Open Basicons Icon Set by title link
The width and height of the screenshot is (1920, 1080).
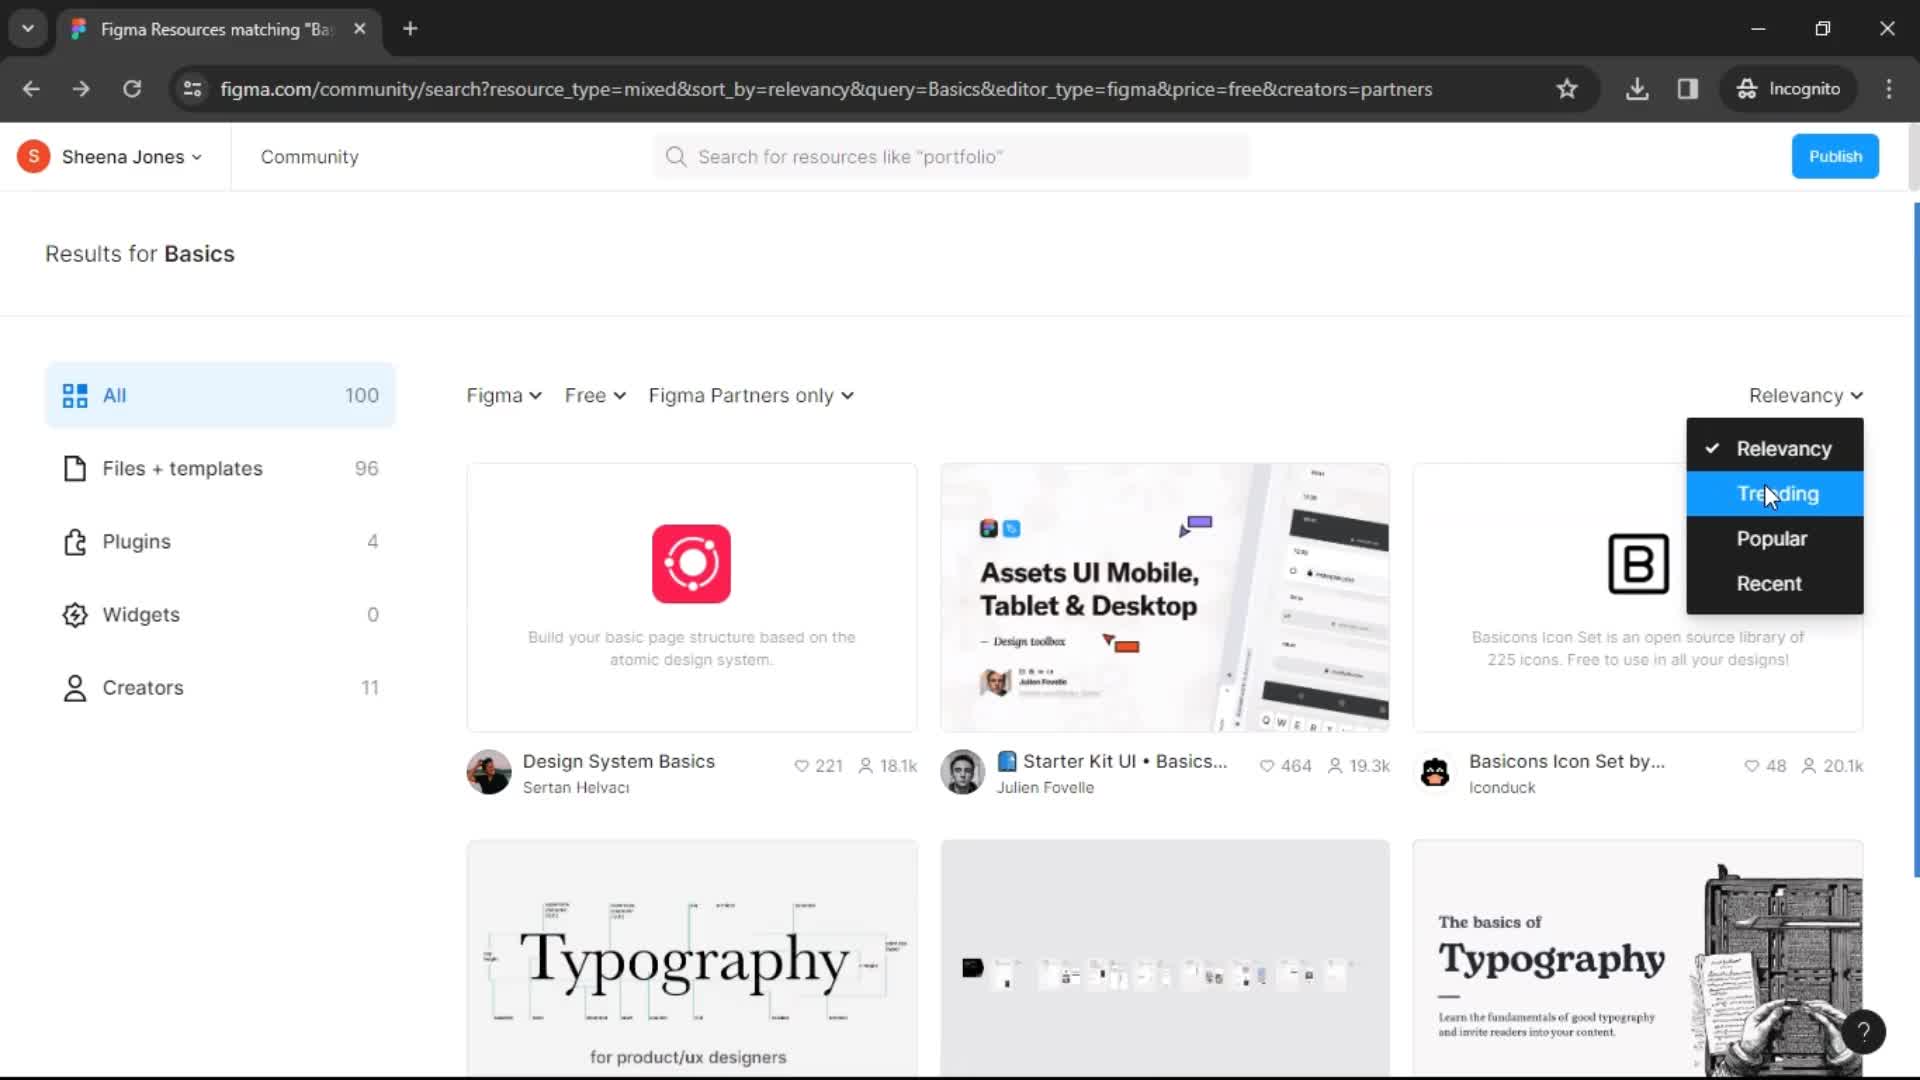(x=1566, y=761)
